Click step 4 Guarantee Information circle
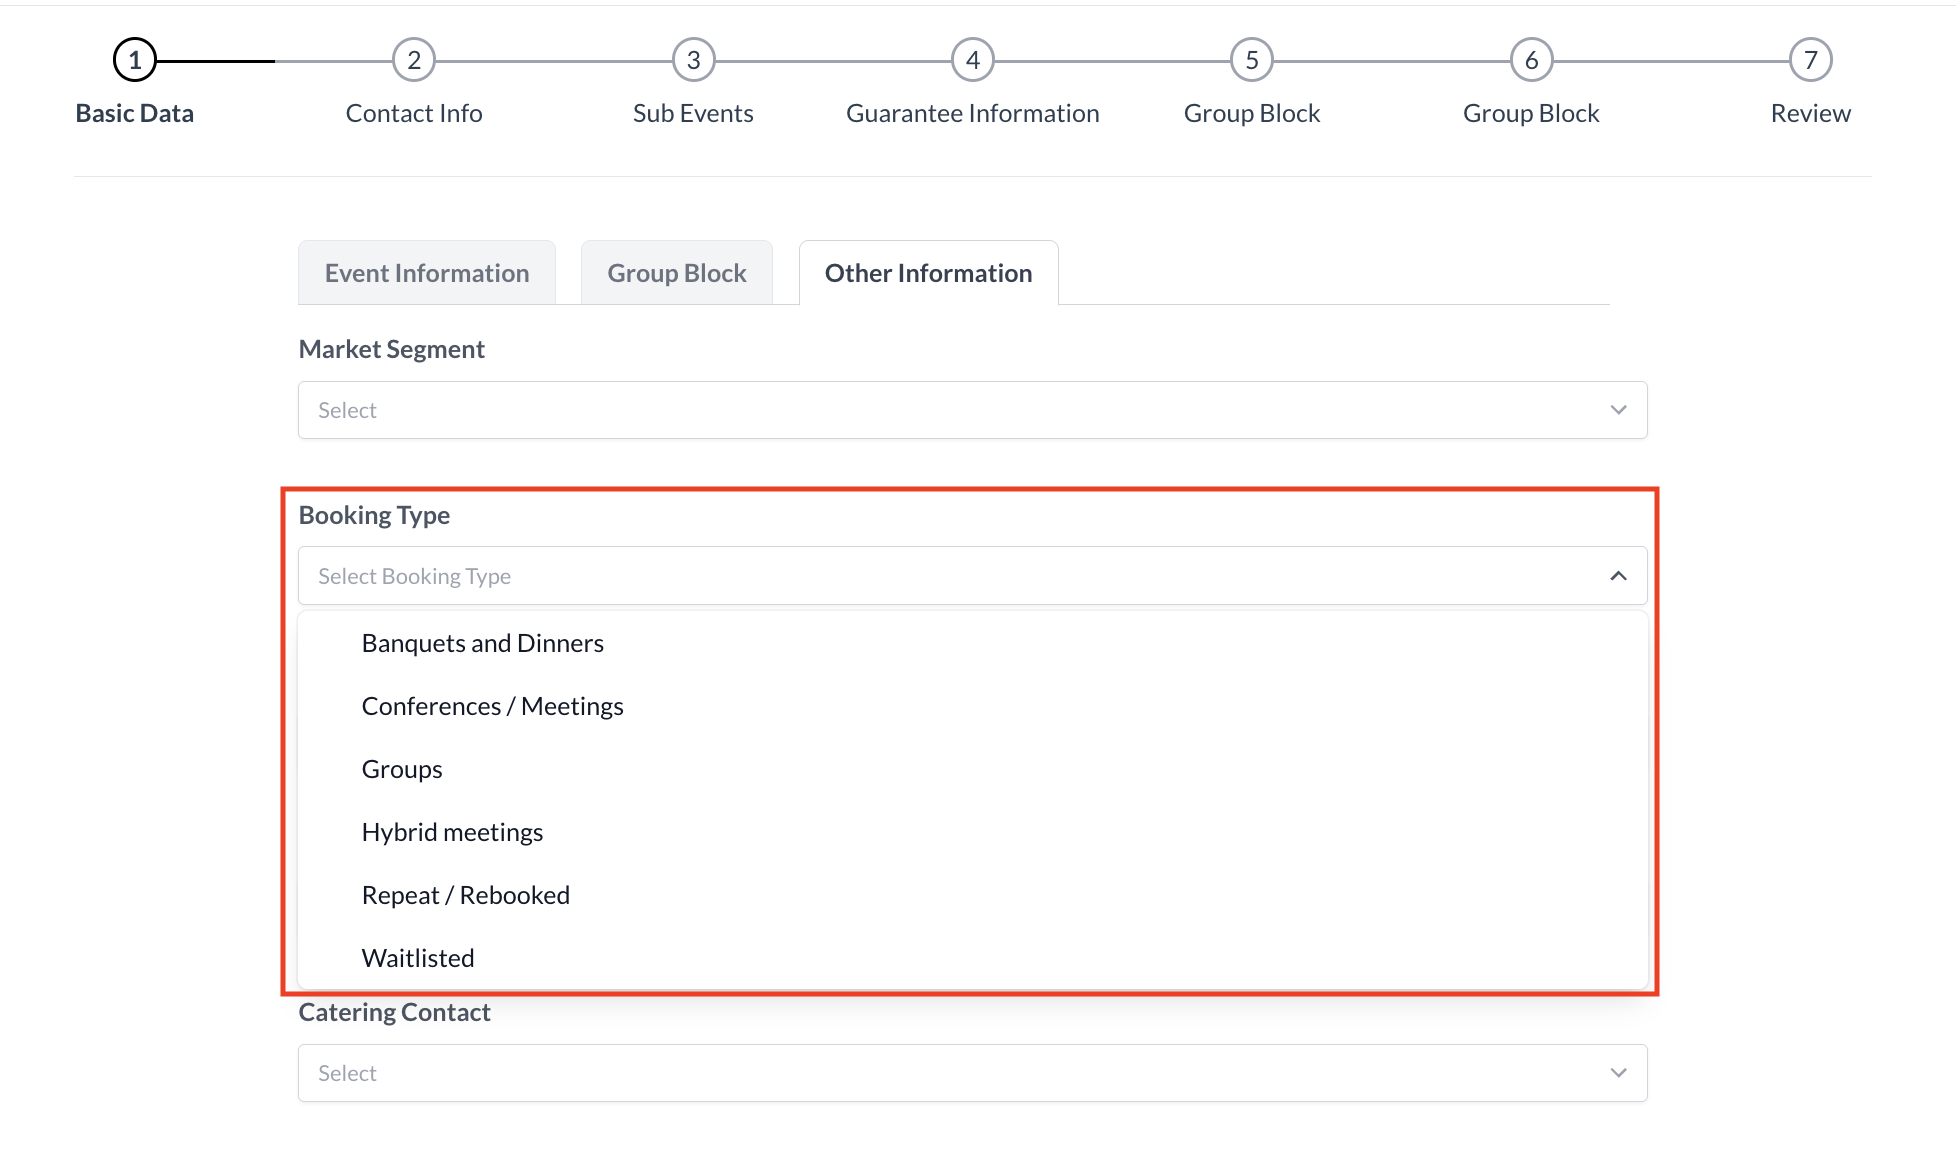Image resolution: width=1956 pixels, height=1152 pixels. point(972,58)
